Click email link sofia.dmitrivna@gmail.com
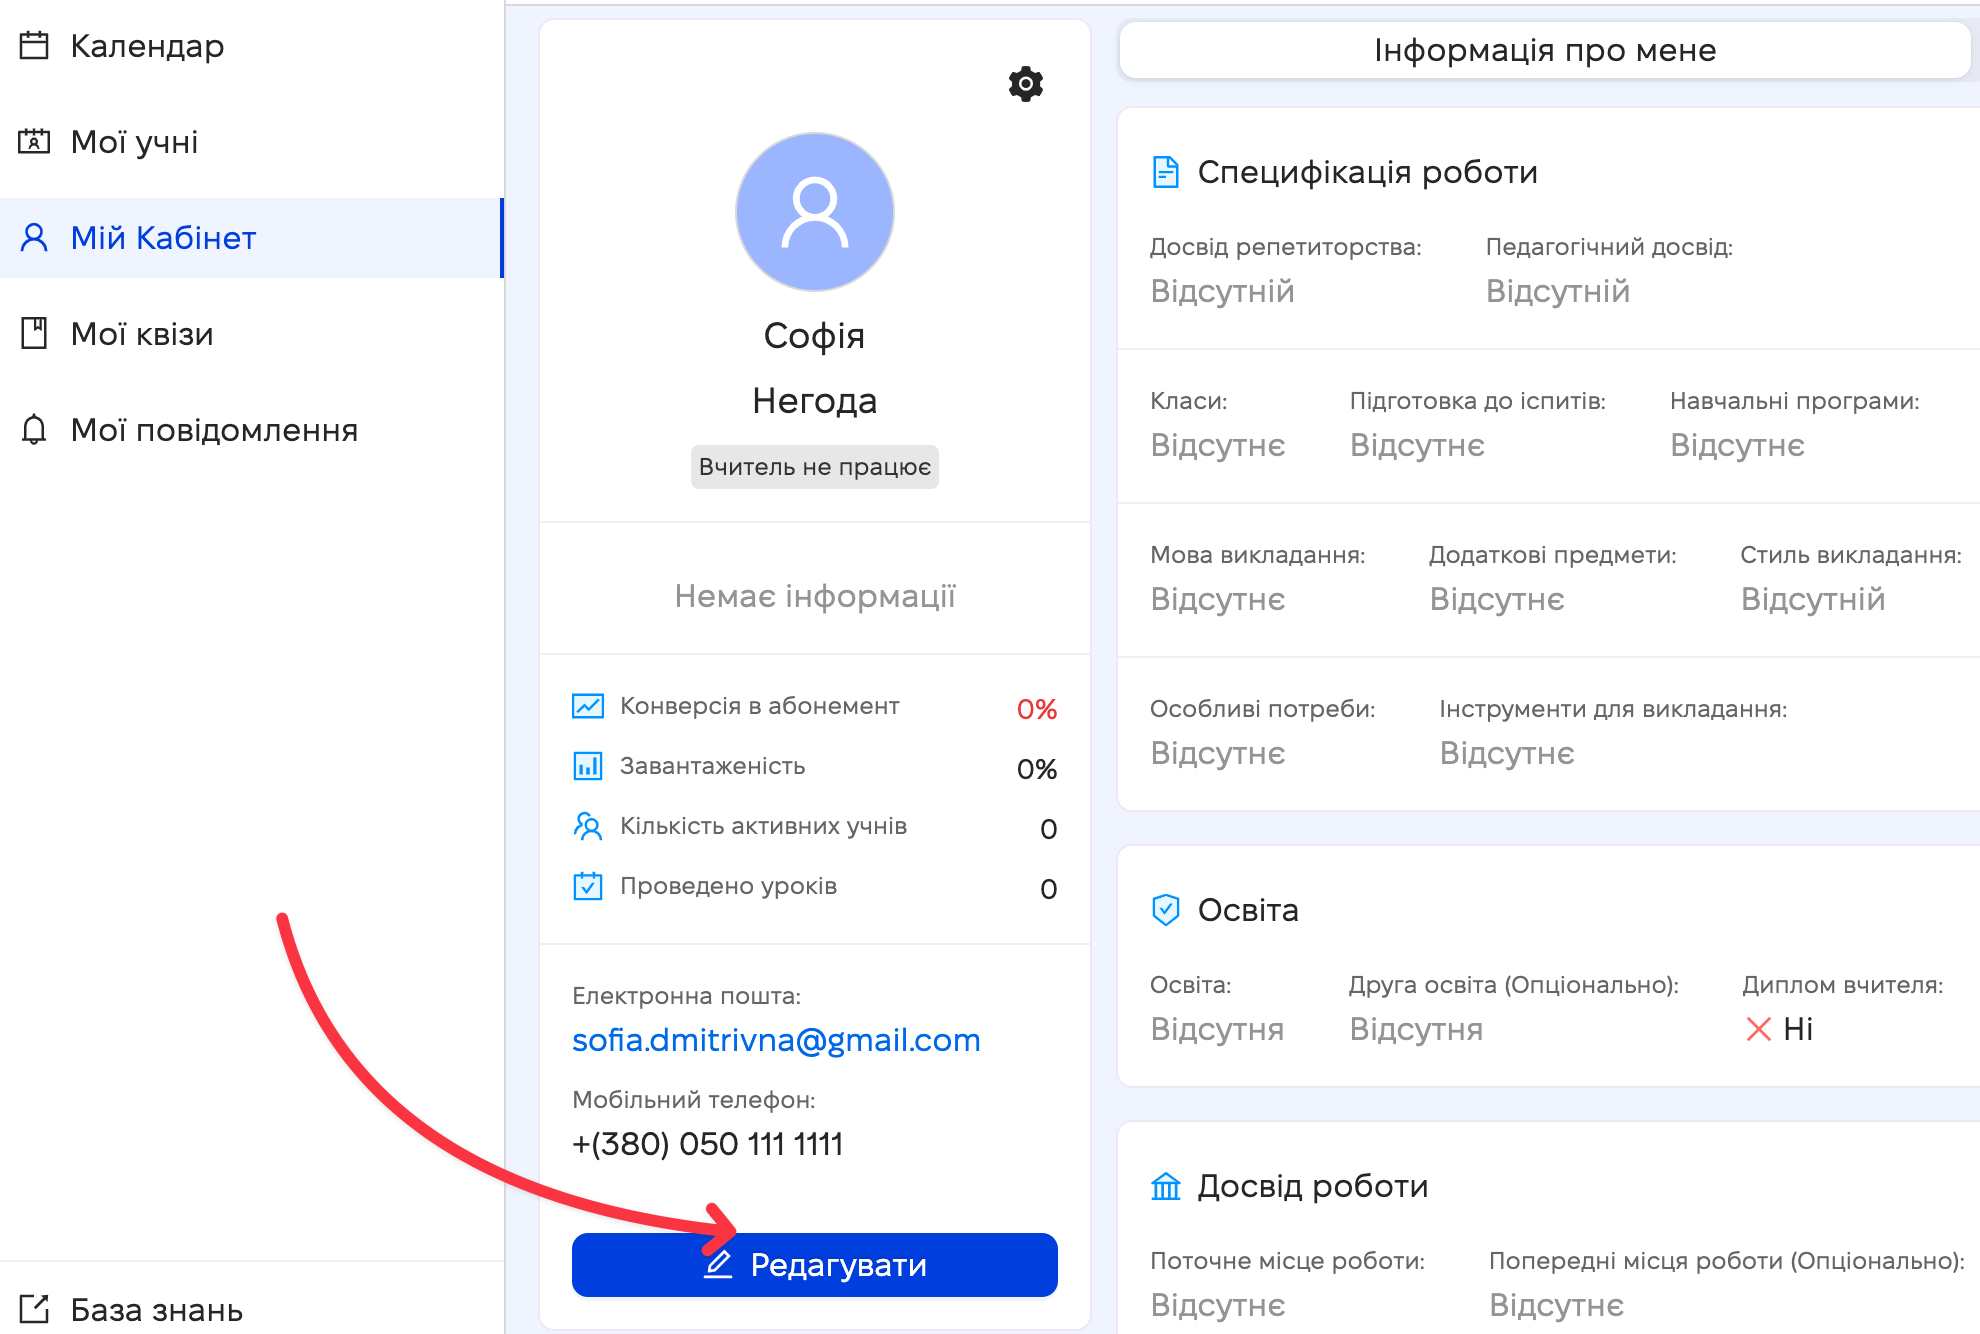Image resolution: width=1980 pixels, height=1334 pixels. tap(775, 1040)
